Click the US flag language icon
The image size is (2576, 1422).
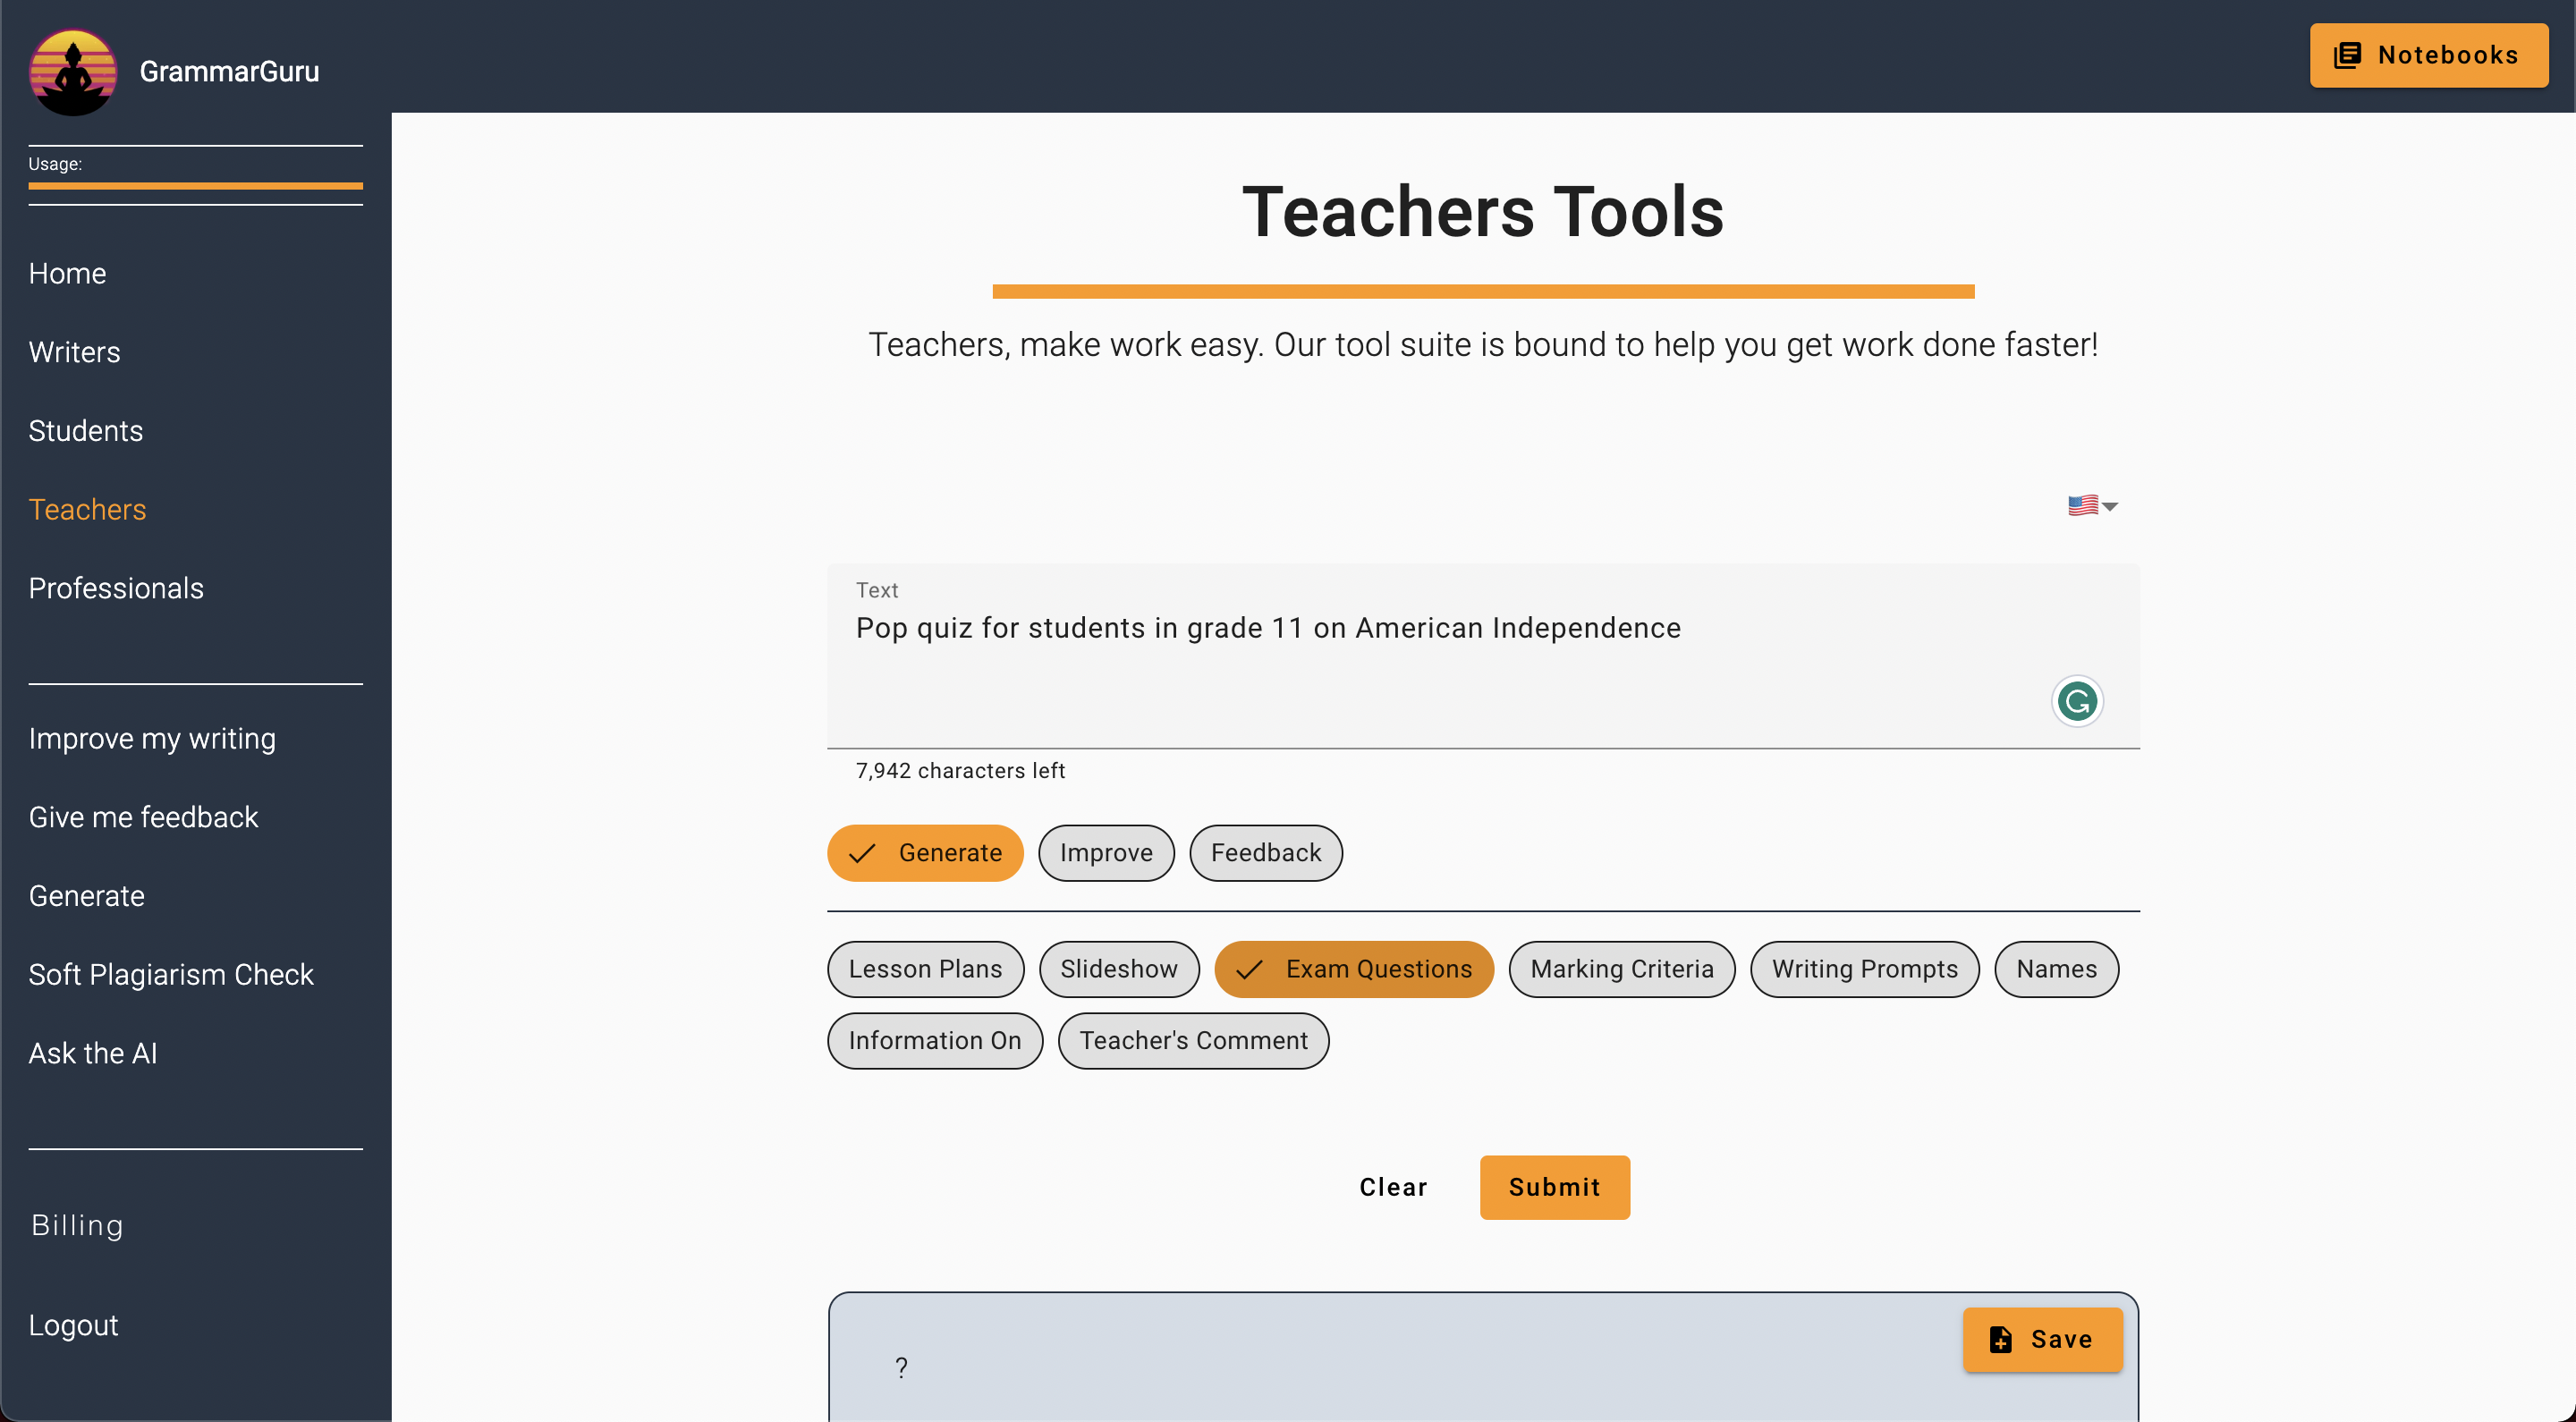click(x=2083, y=506)
